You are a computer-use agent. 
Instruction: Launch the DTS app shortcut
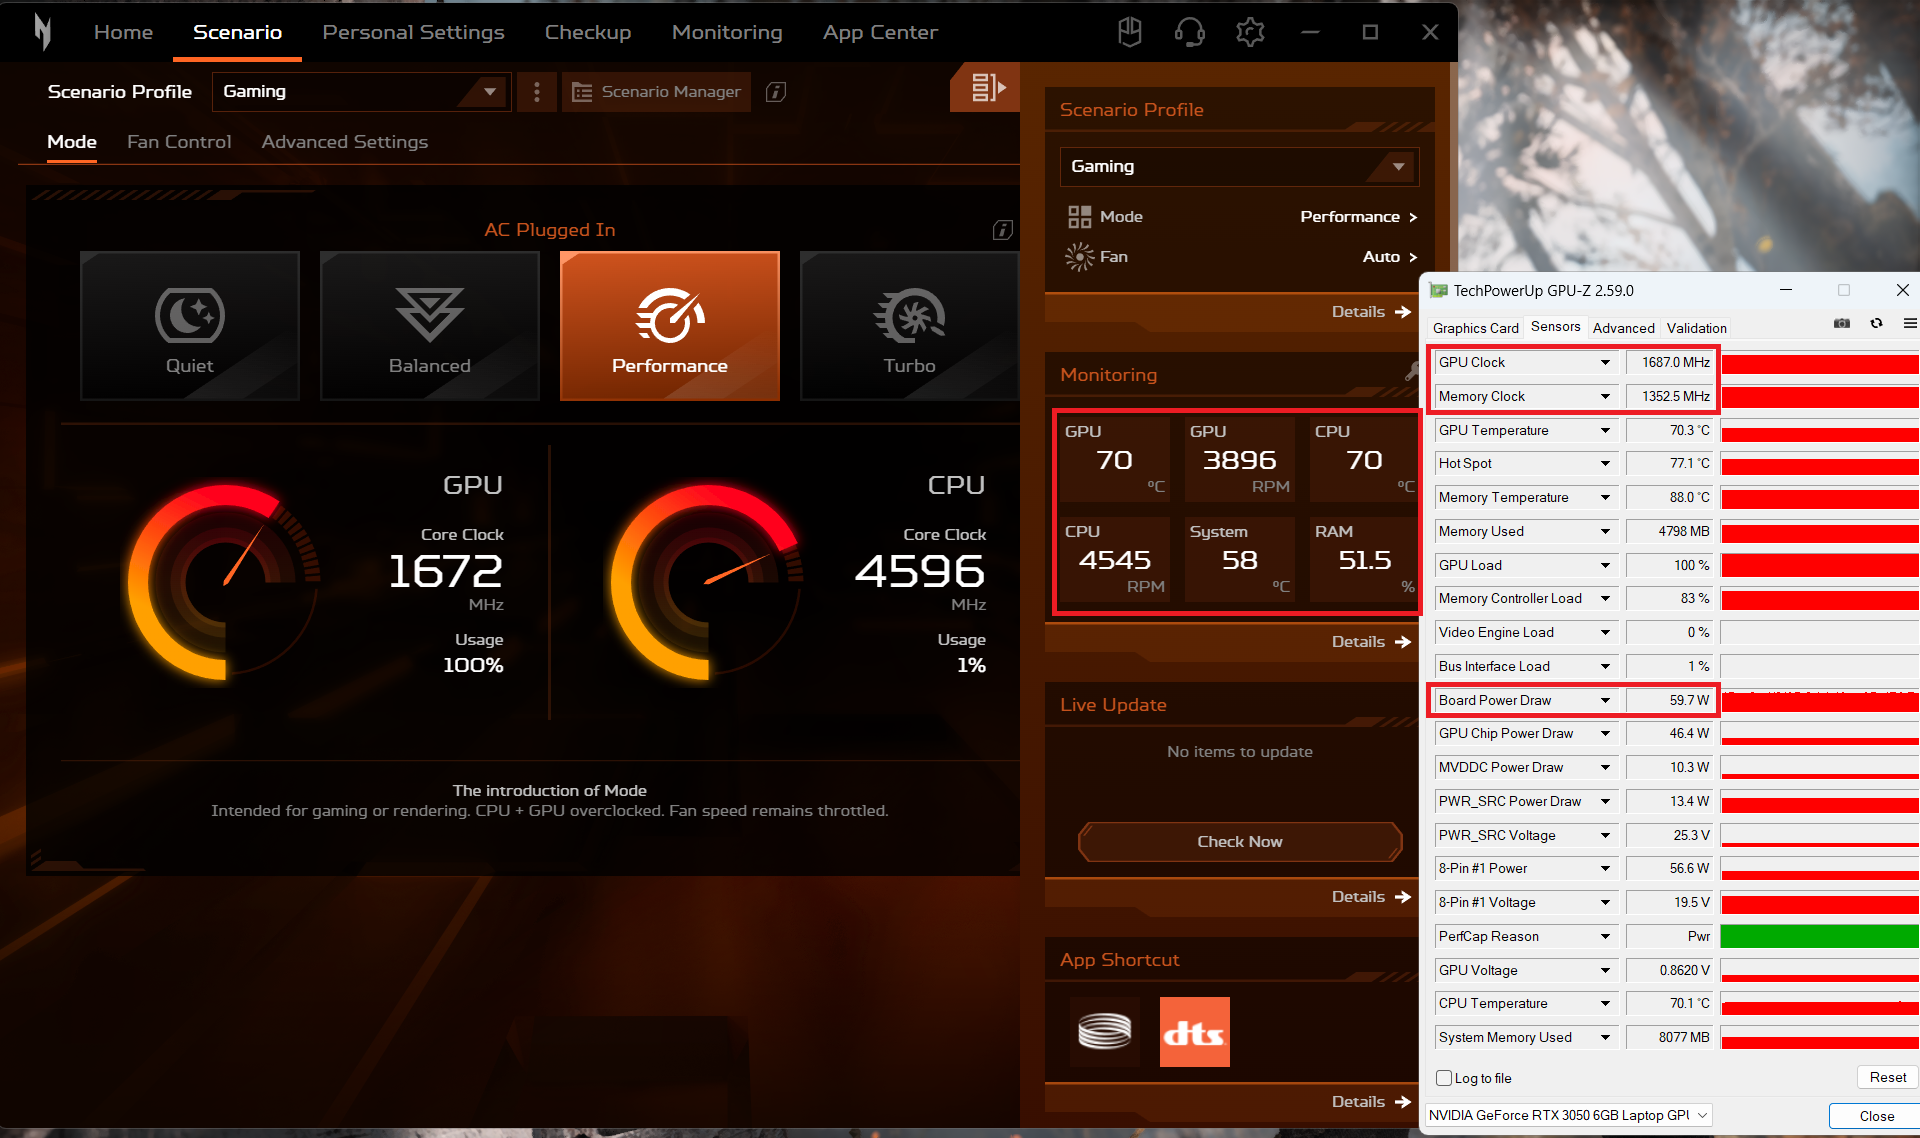click(1195, 1031)
